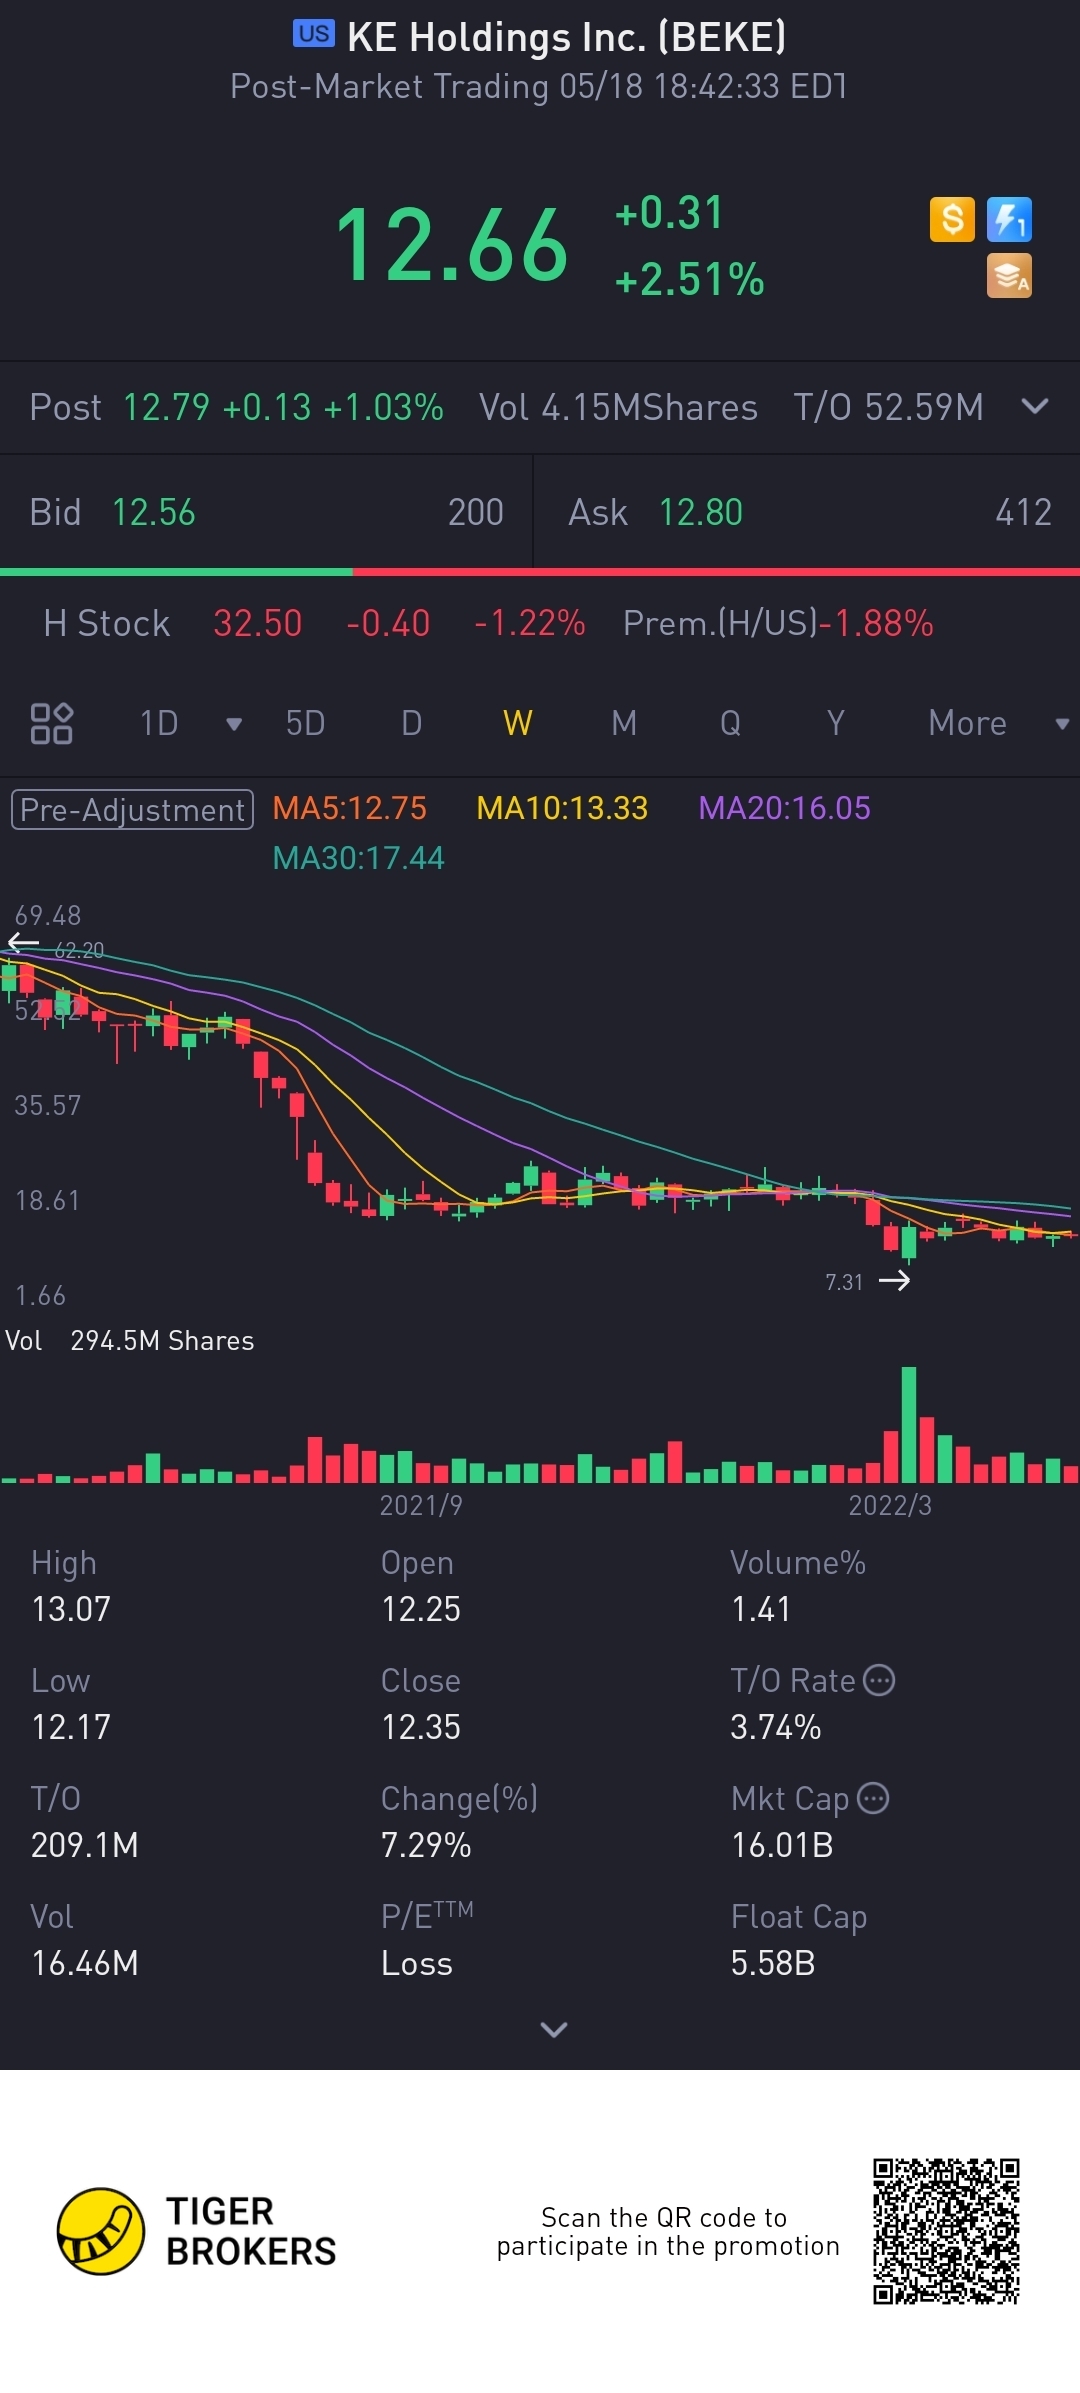Switch to the monthly M chart
The image size is (1080, 2393).
pyautogui.click(x=624, y=723)
